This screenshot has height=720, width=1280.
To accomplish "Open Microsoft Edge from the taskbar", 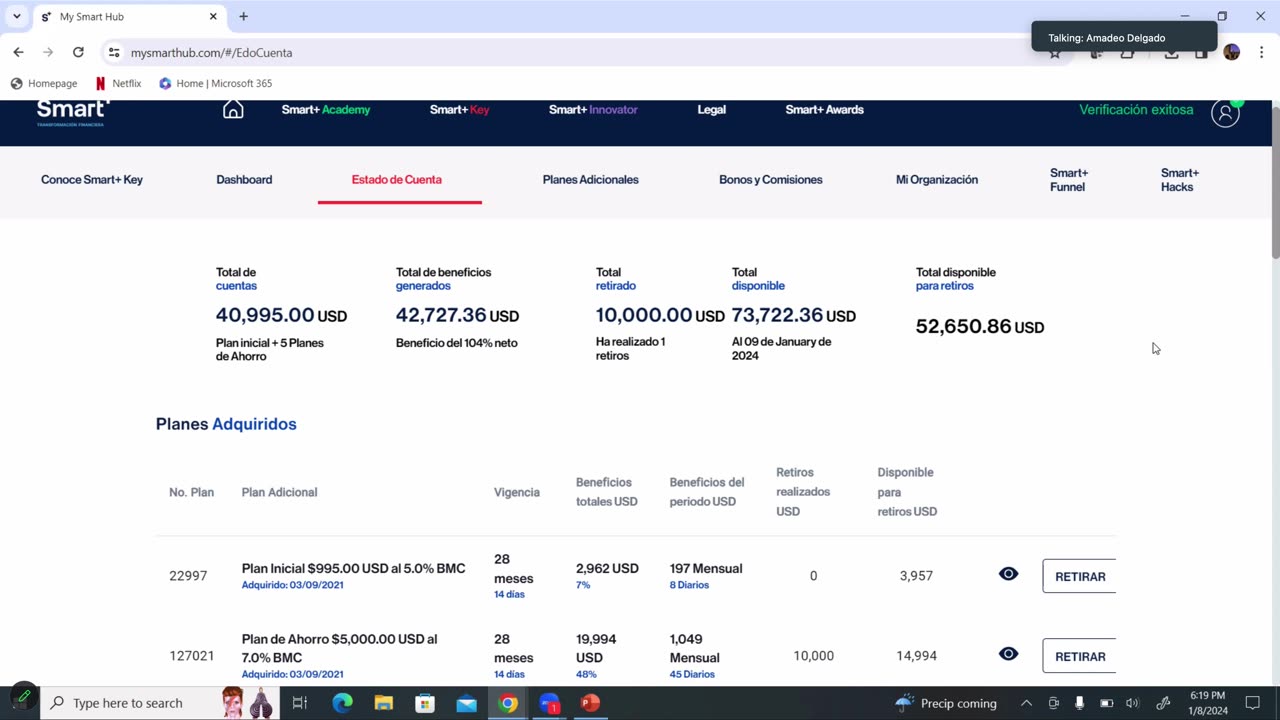I will [x=342, y=703].
